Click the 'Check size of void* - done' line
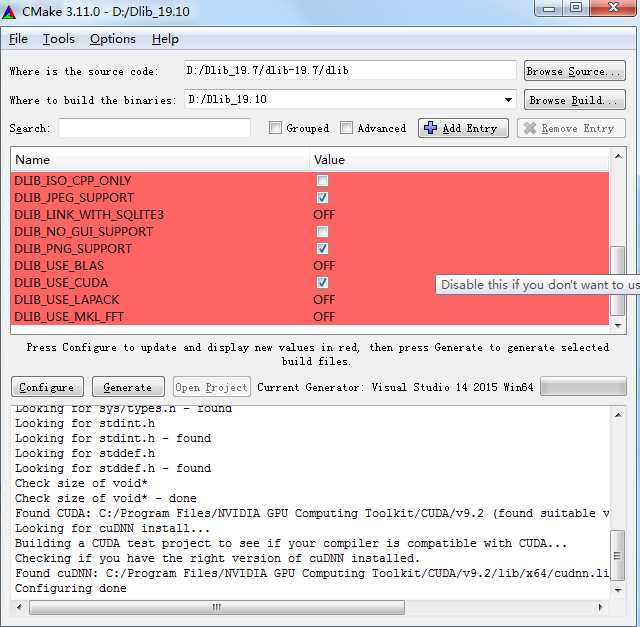The height and width of the screenshot is (627, 640). tap(106, 498)
